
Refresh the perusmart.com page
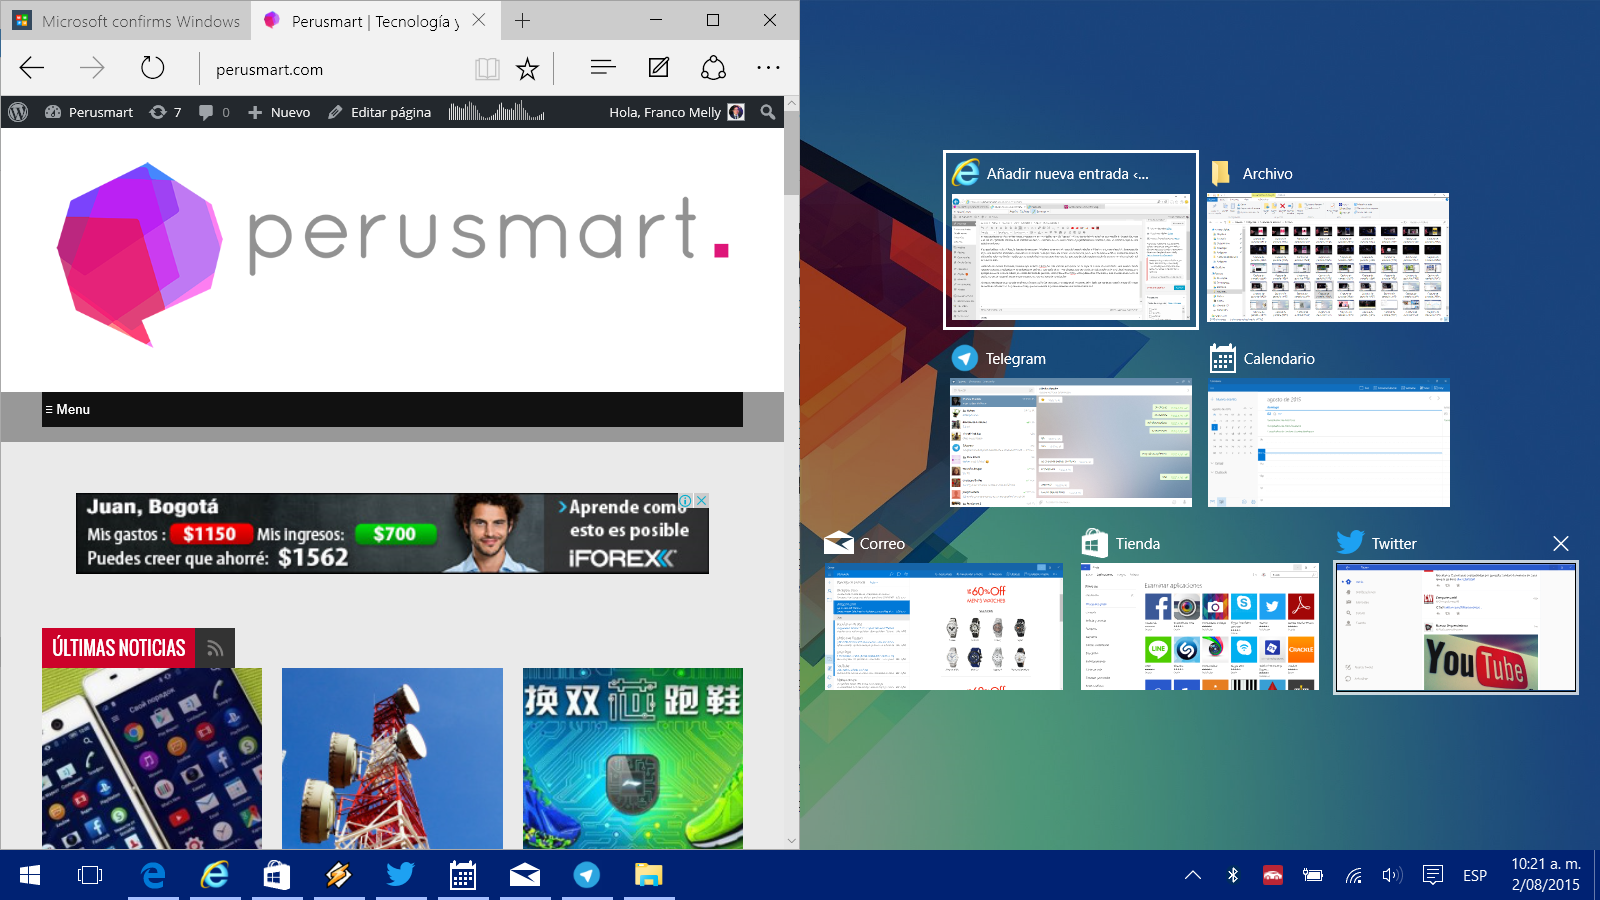152,68
